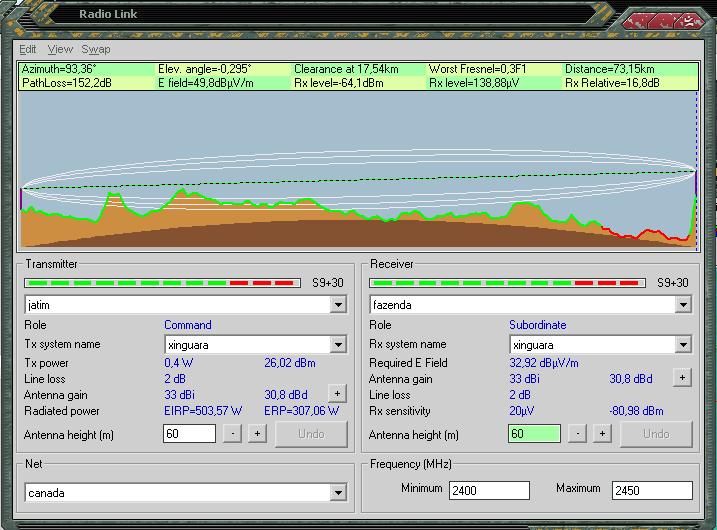The image size is (717, 530).
Task: Decrease receiver antenna height with minus button
Action: 577,433
